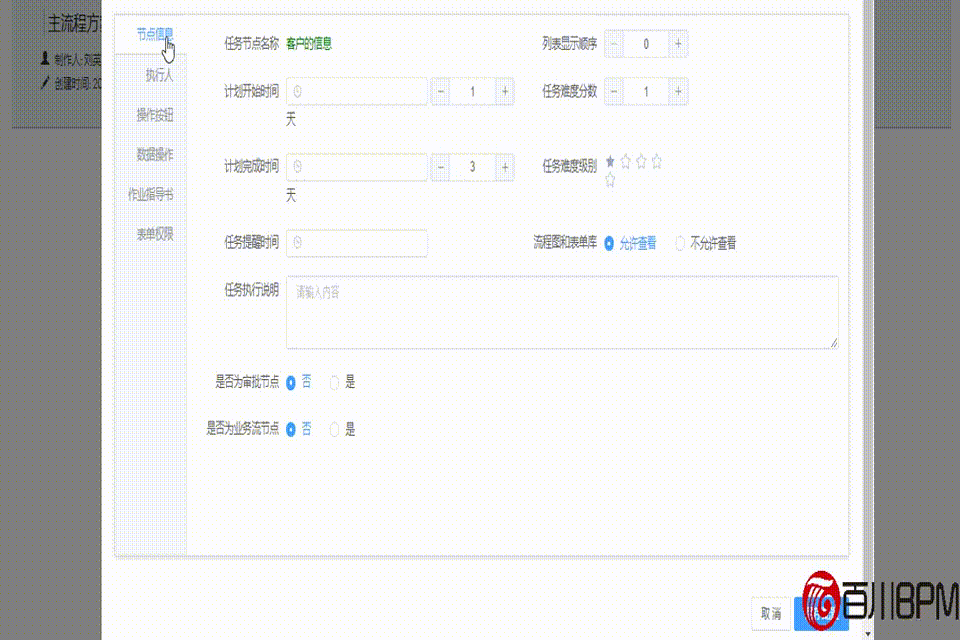The image size is (960, 640).
Task: Click the 计划开始时间 days value 1
Action: (472, 92)
